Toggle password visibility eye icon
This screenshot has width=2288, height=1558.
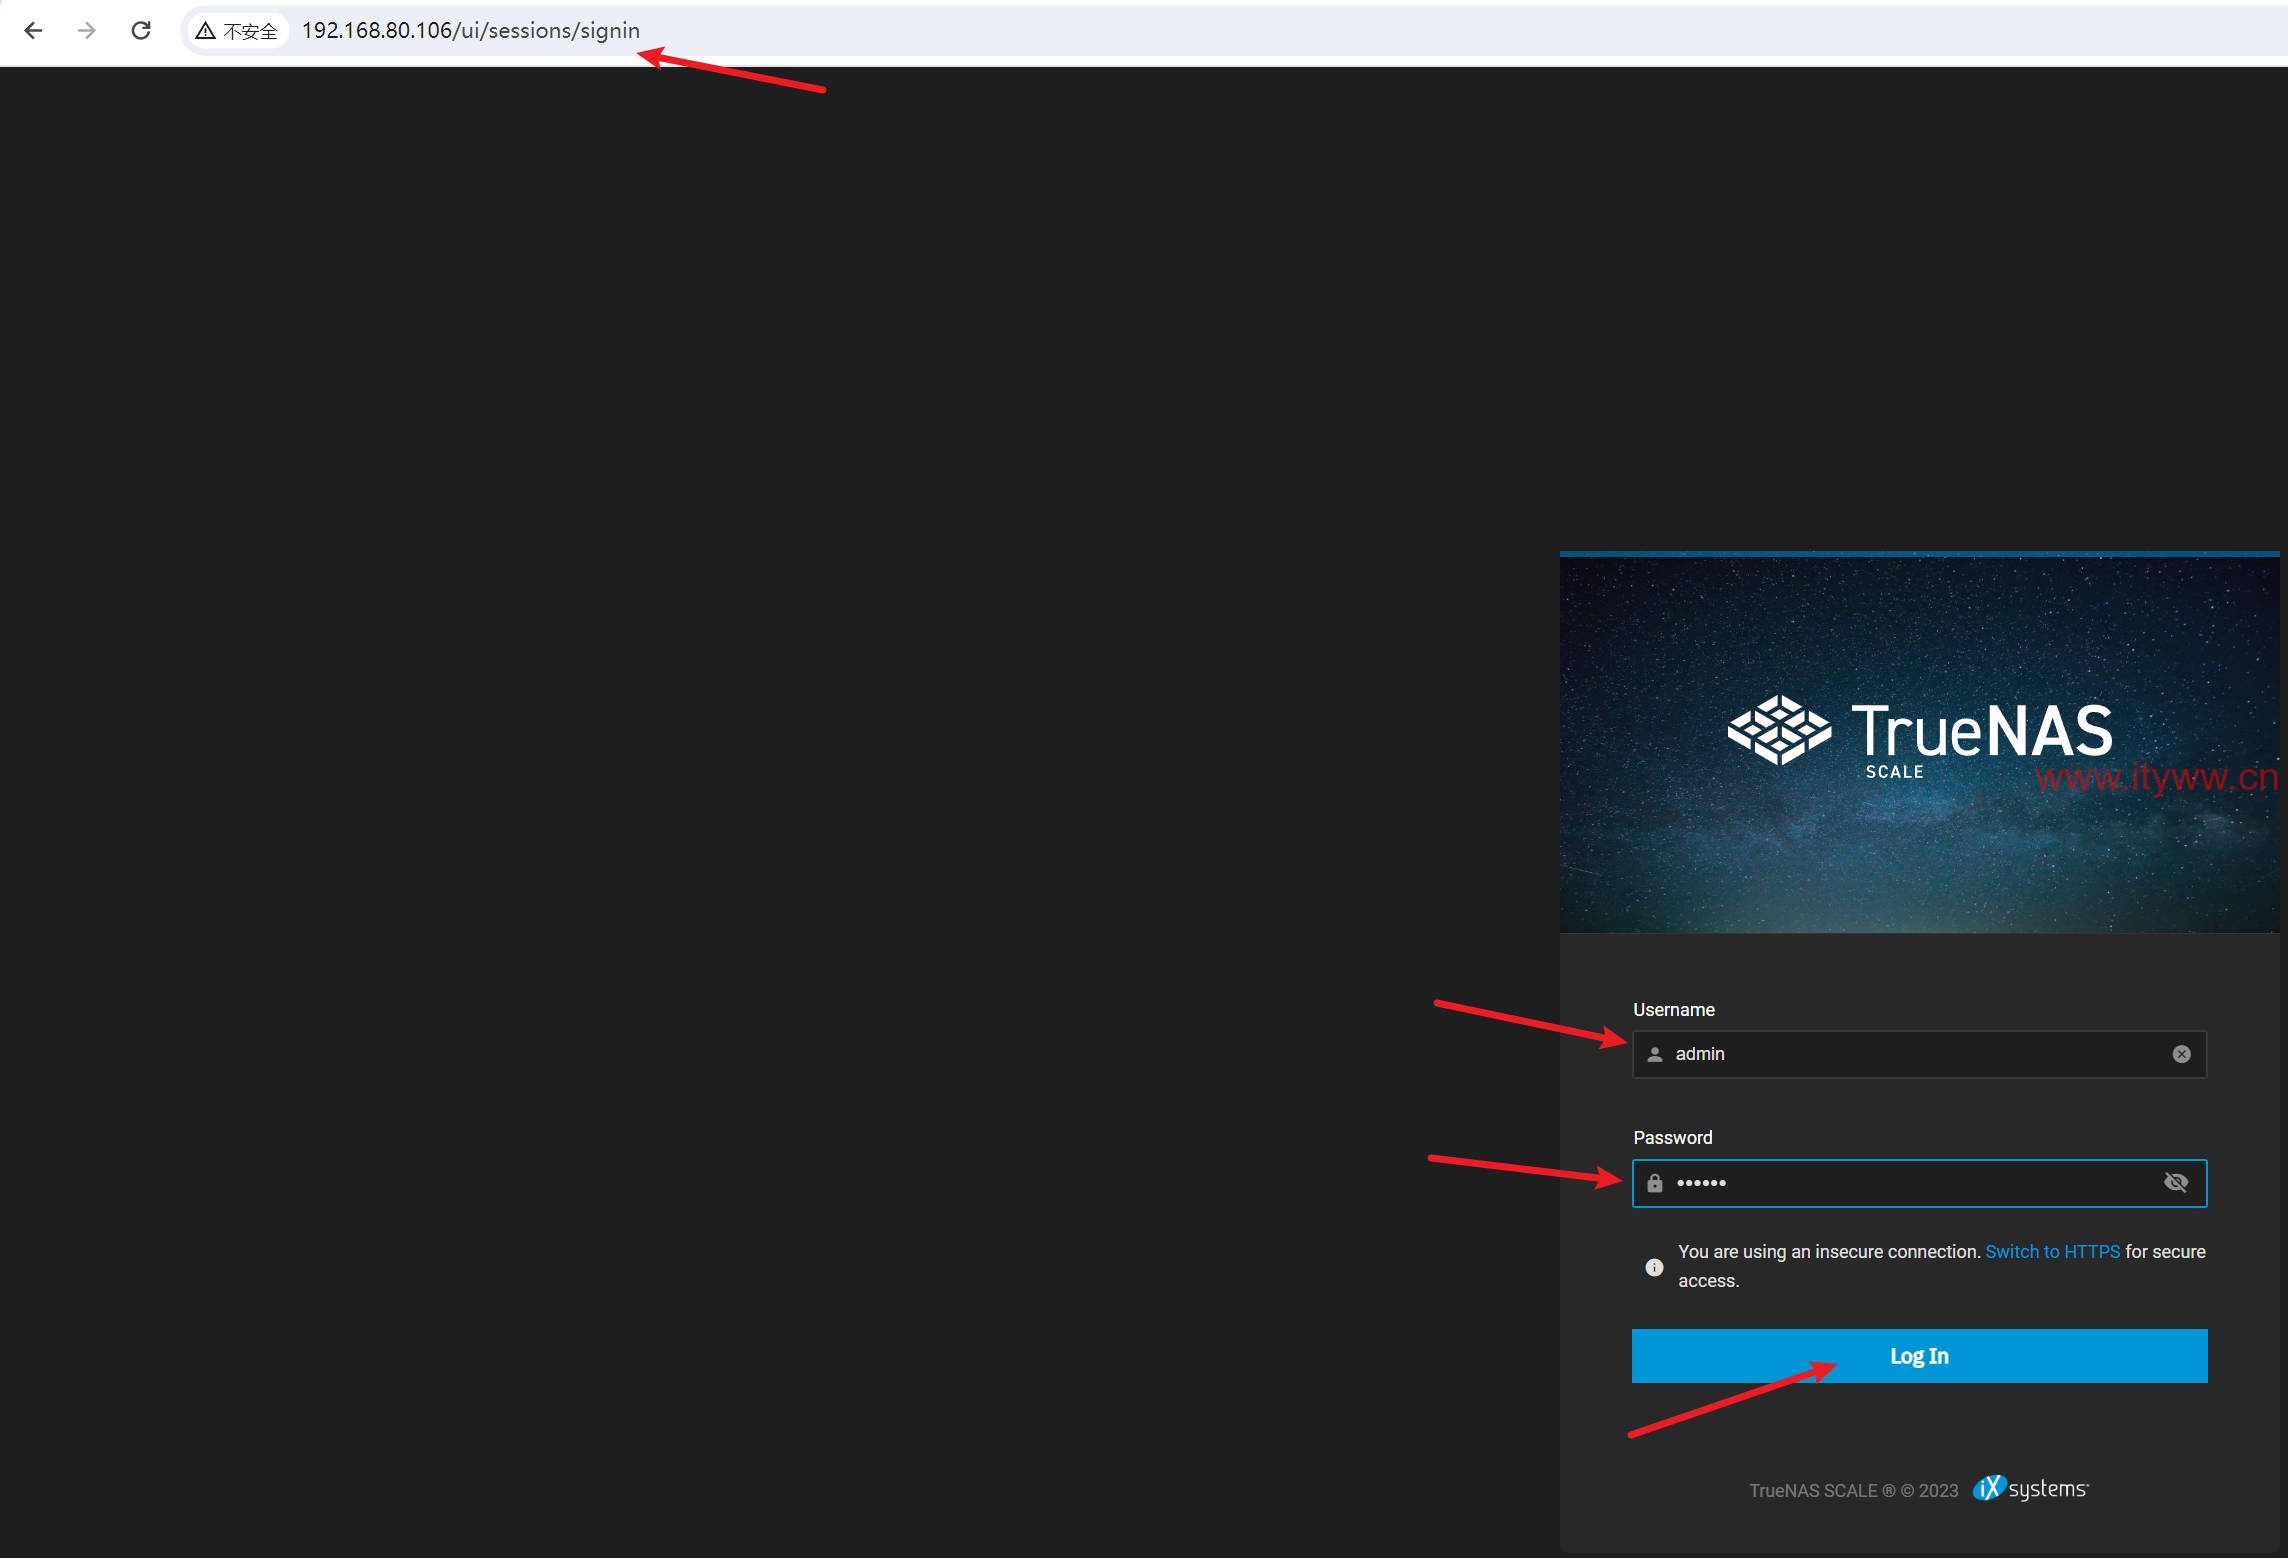pyautogui.click(x=2176, y=1183)
